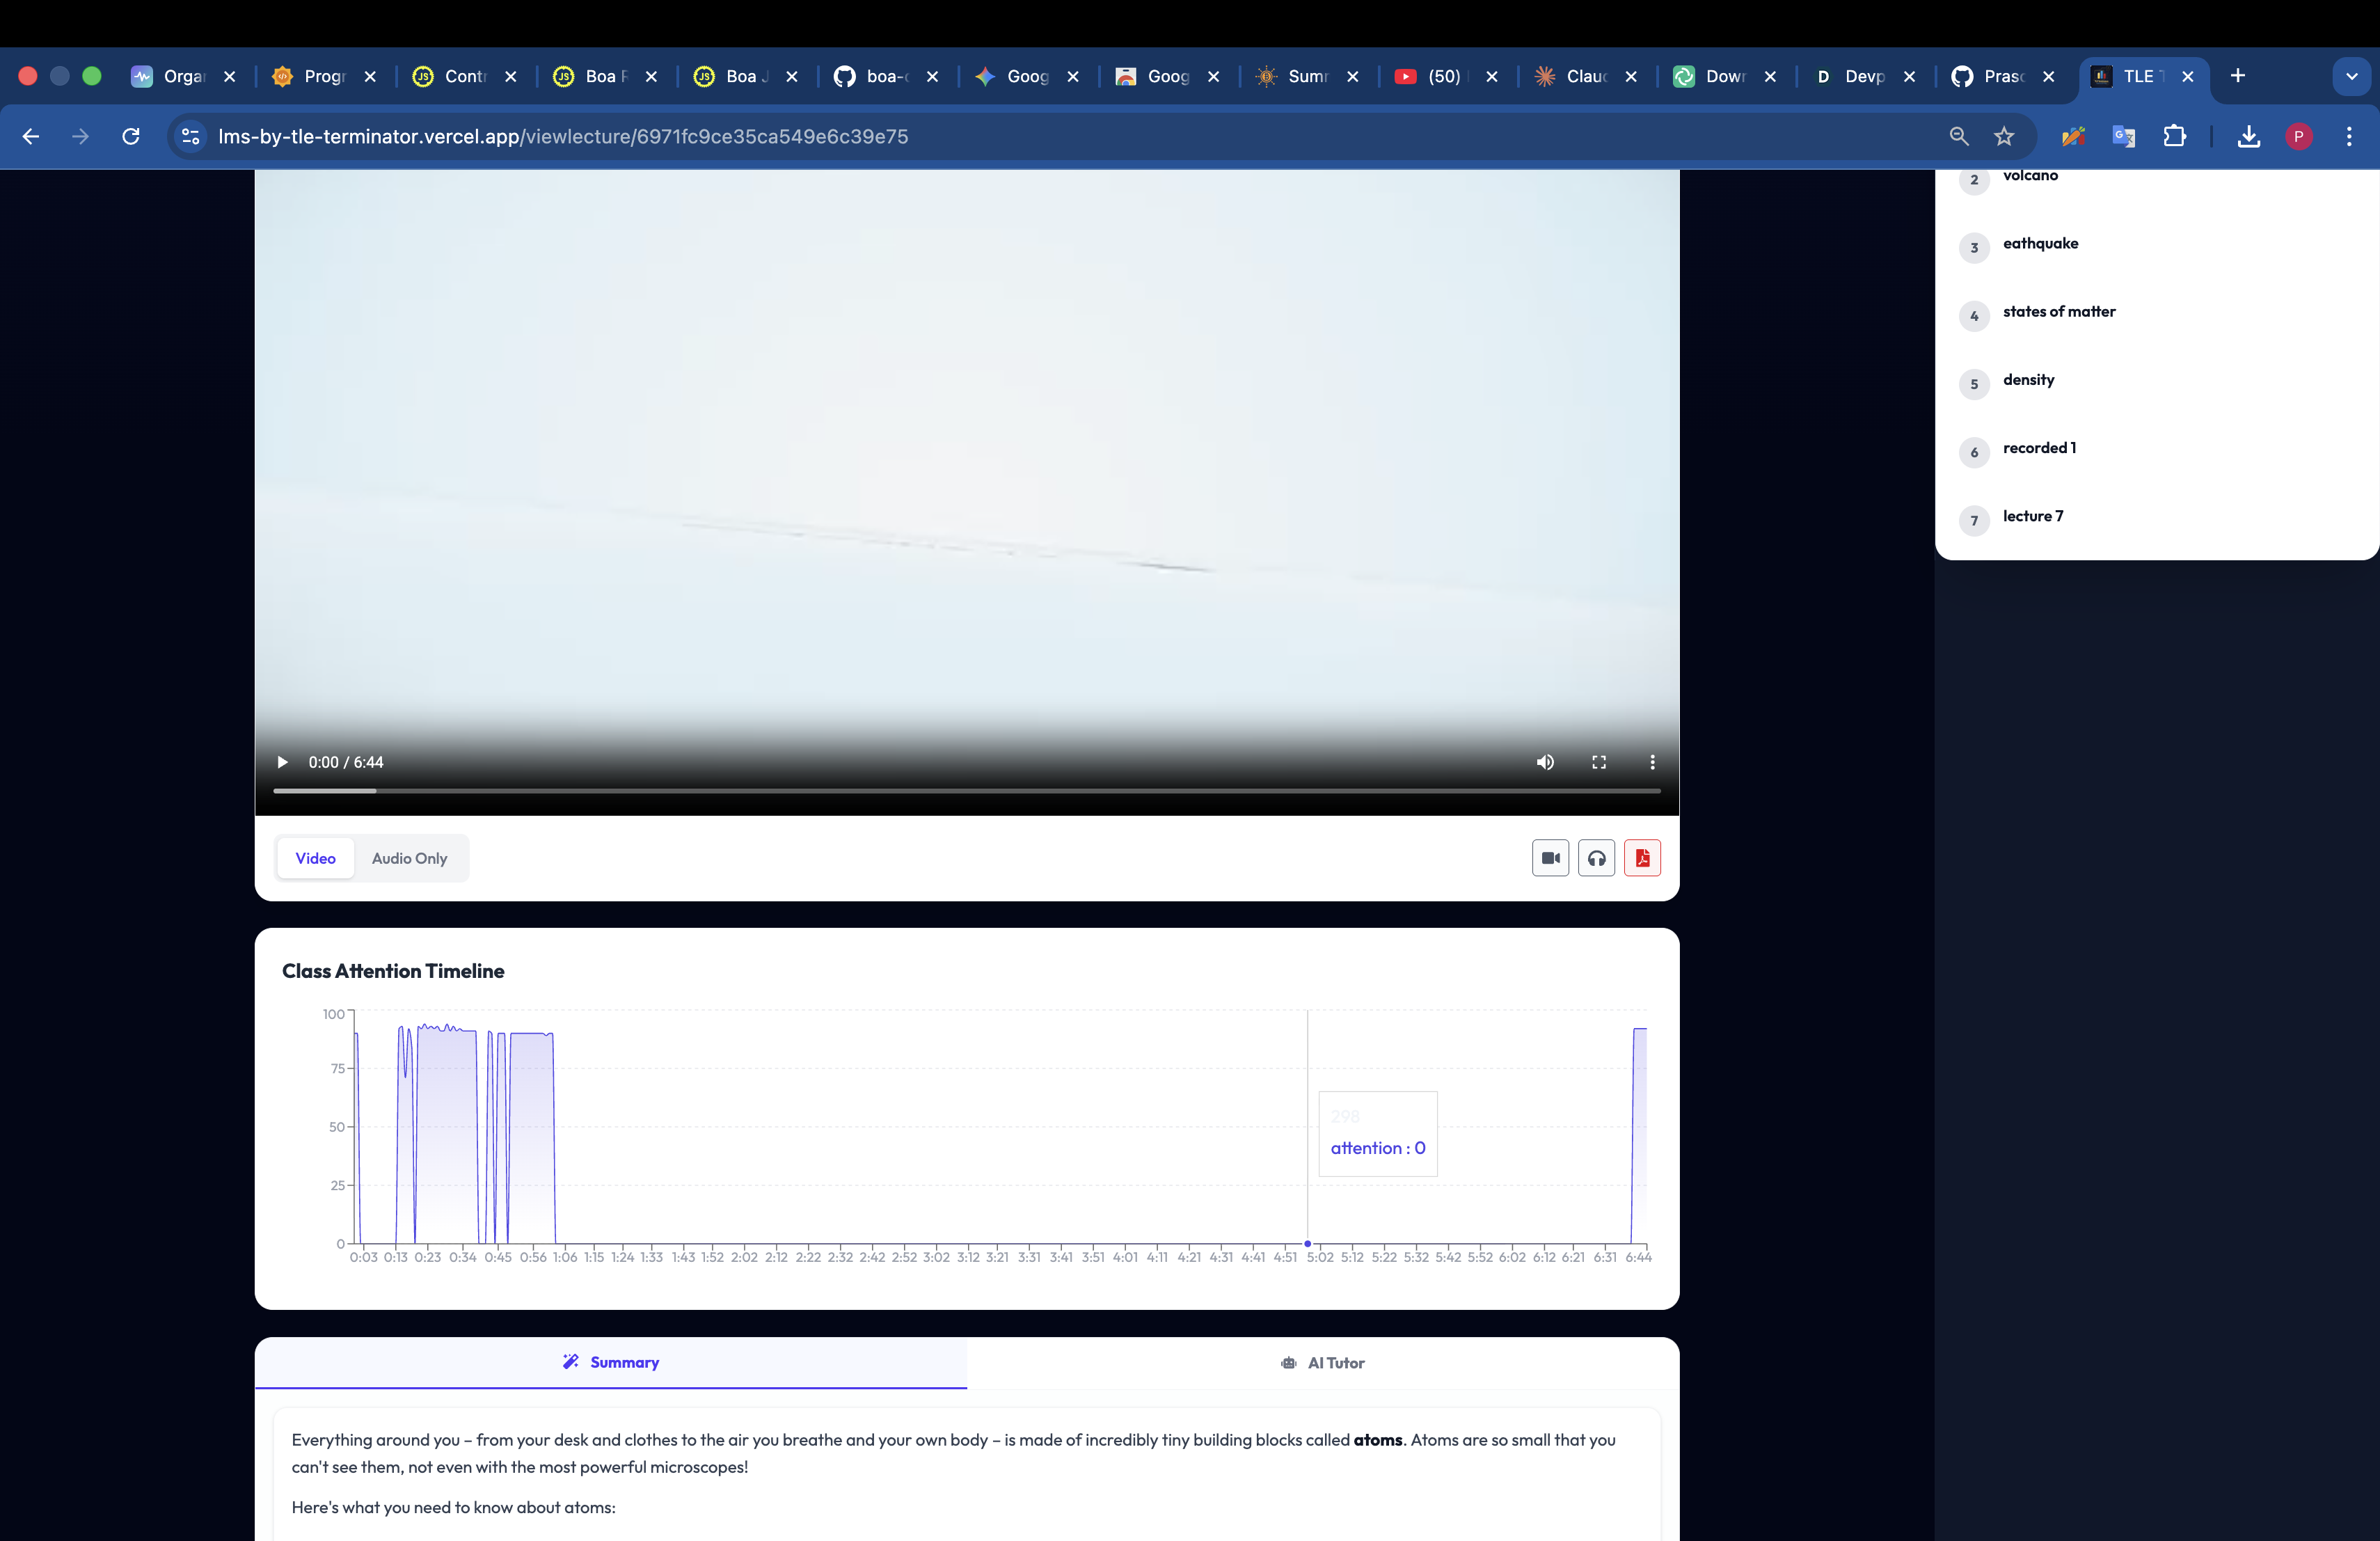This screenshot has height=1541, width=2380.
Task: Open the 'density' lecture item
Action: [x=2028, y=380]
